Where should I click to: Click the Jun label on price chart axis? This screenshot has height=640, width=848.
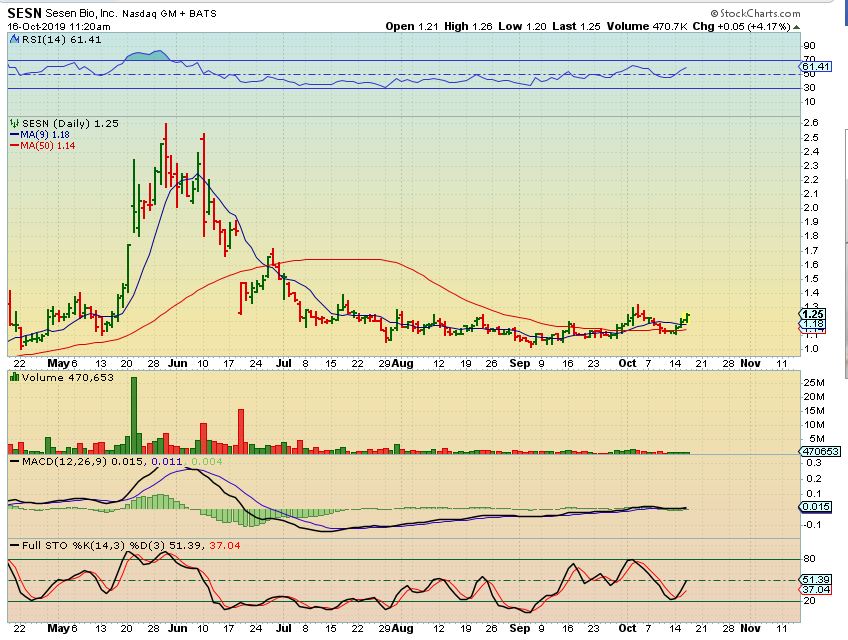[x=177, y=364]
